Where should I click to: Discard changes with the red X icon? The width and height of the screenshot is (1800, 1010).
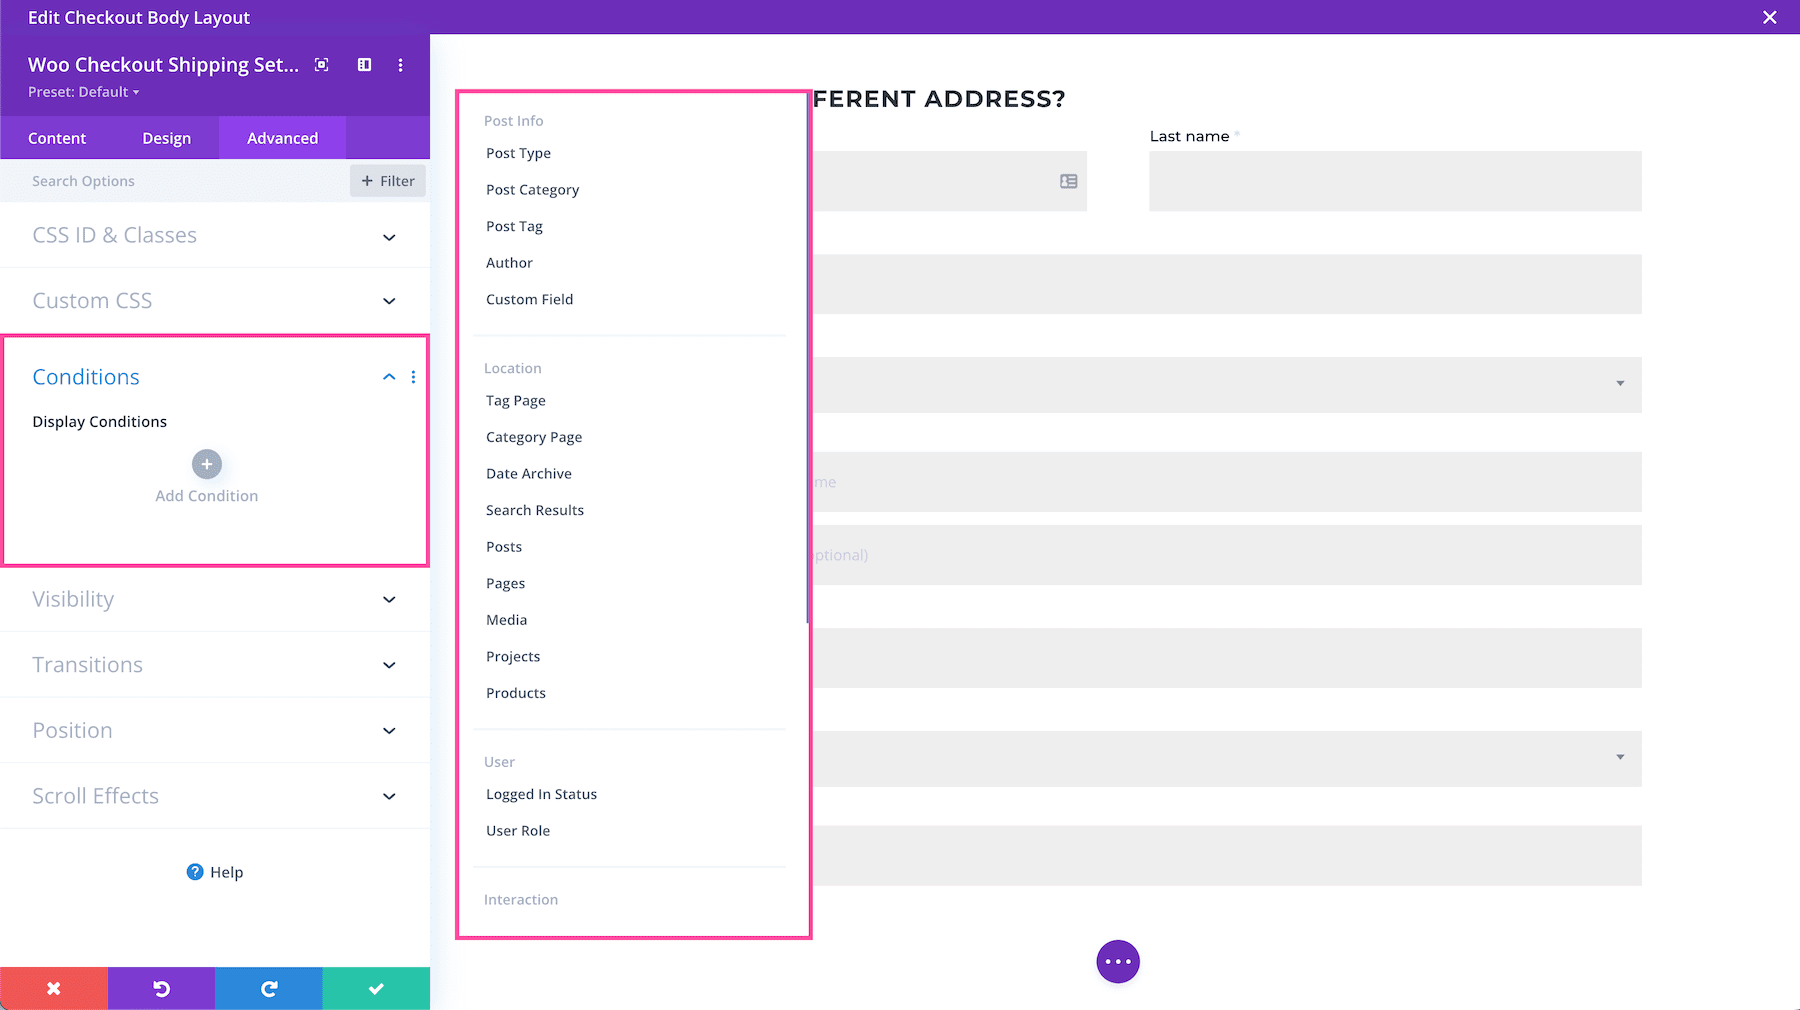tap(54, 988)
